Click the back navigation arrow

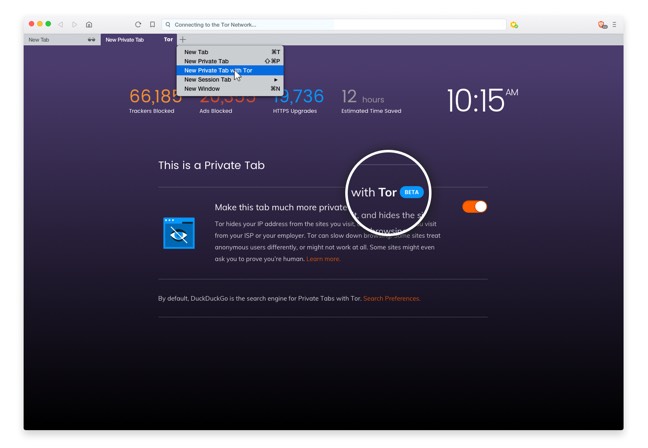(61, 24)
